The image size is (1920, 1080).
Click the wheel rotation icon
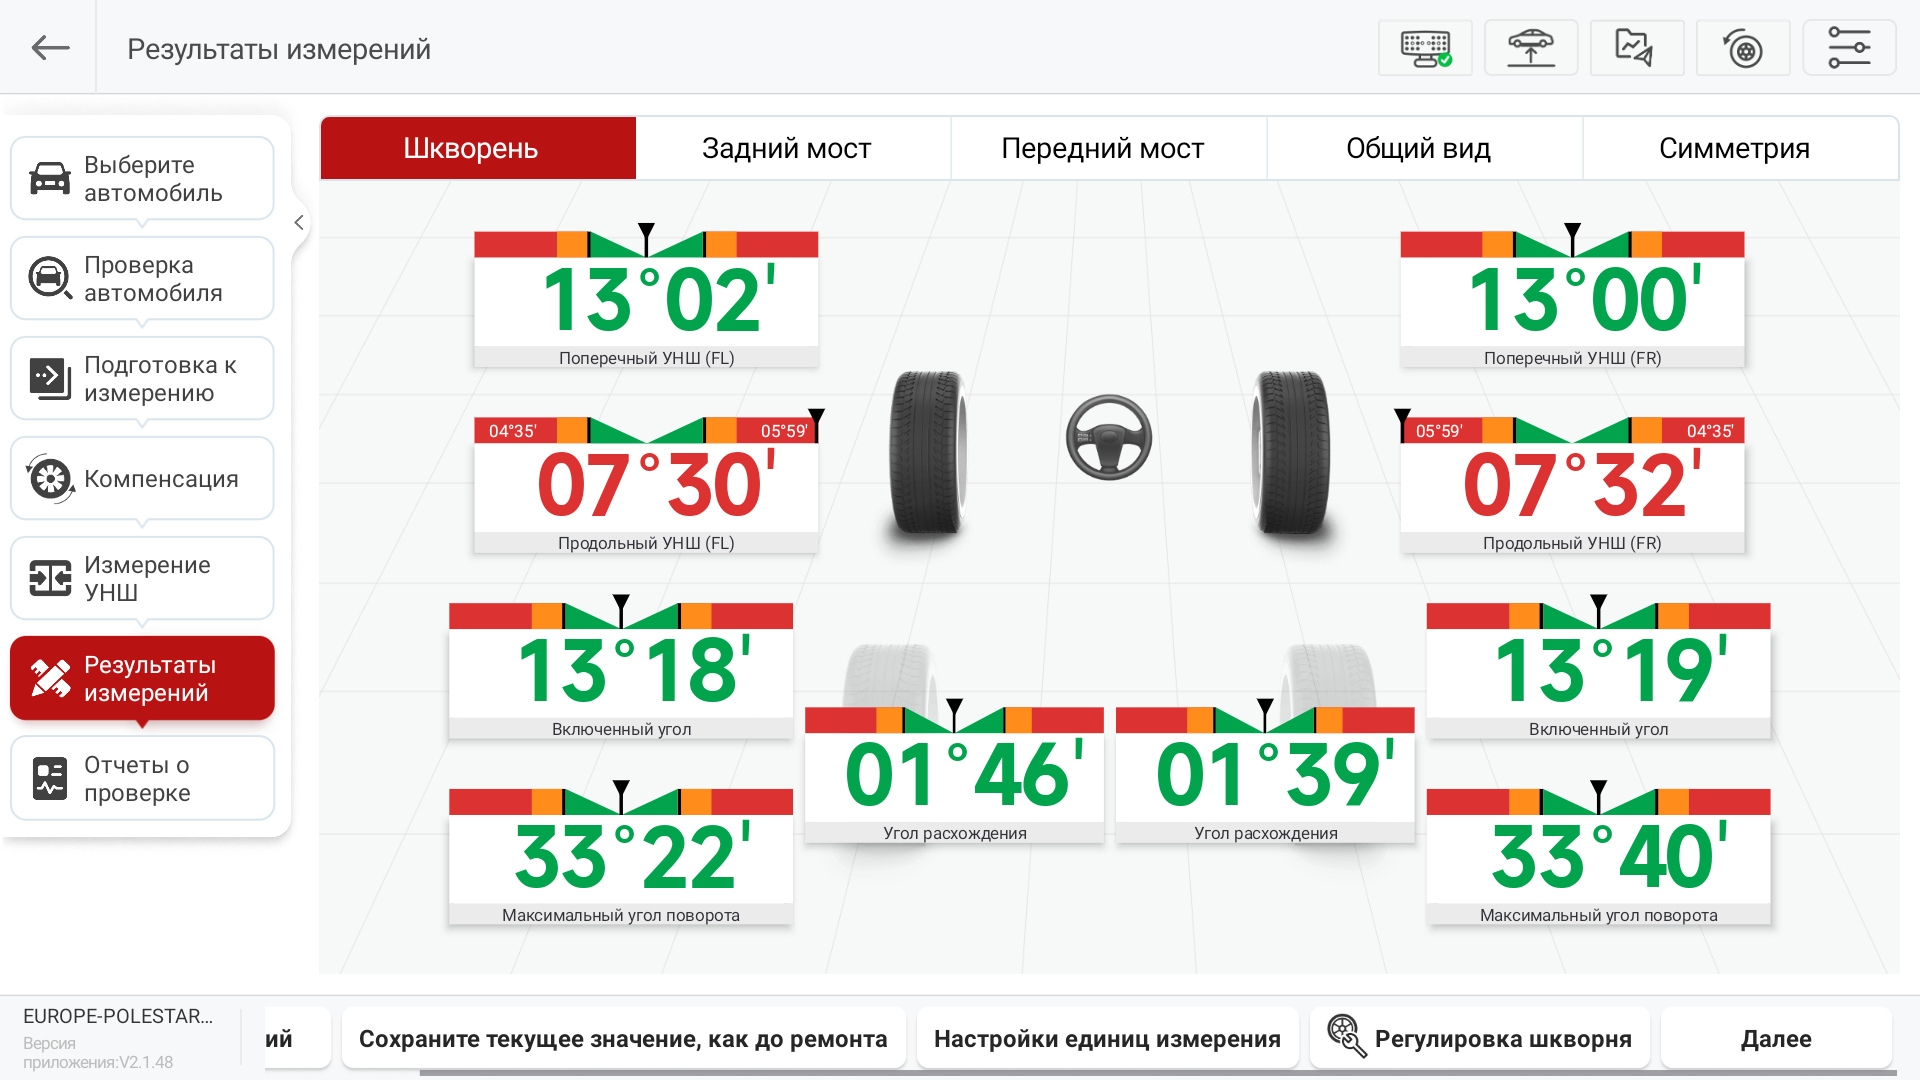tap(1743, 48)
